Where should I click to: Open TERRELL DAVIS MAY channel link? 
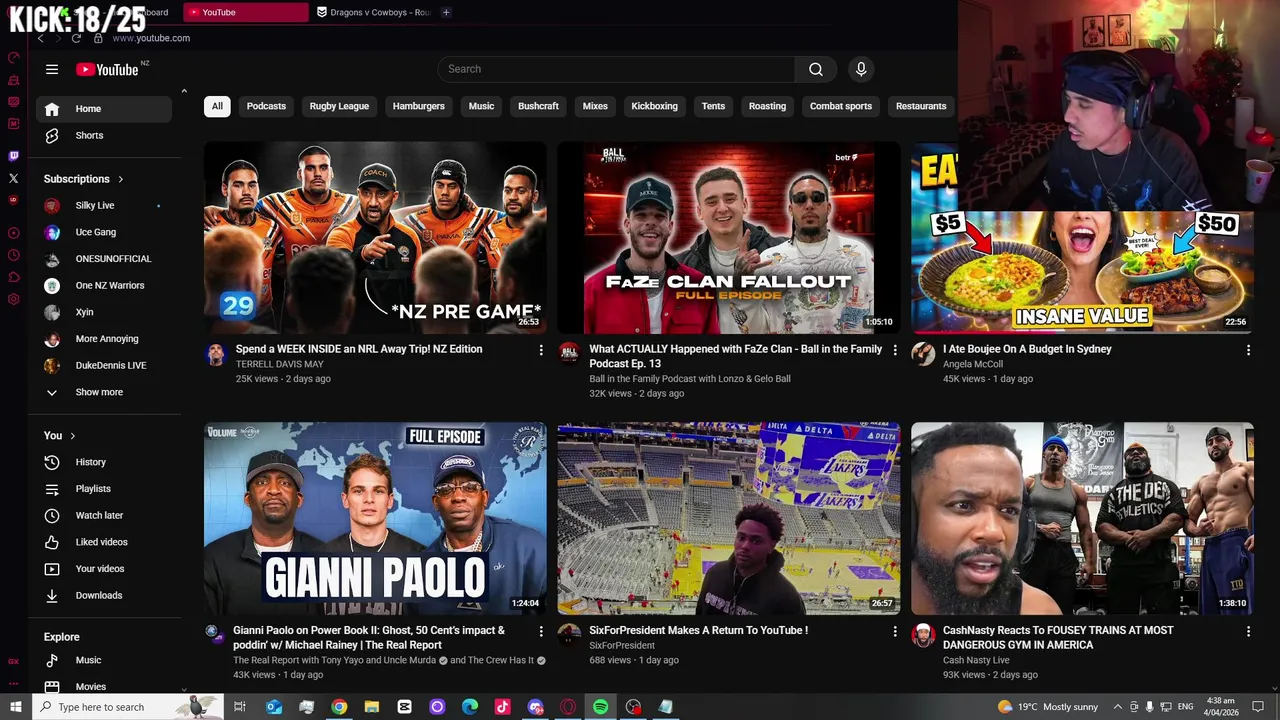tap(279, 364)
